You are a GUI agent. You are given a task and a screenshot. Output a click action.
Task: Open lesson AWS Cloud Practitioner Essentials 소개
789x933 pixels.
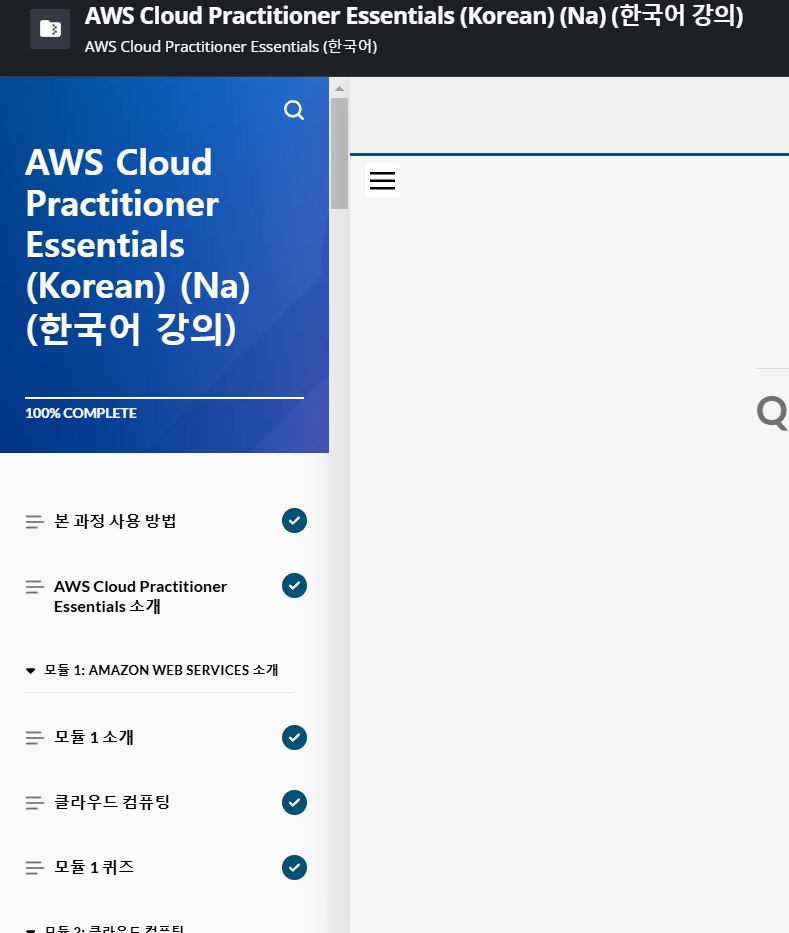coord(140,596)
